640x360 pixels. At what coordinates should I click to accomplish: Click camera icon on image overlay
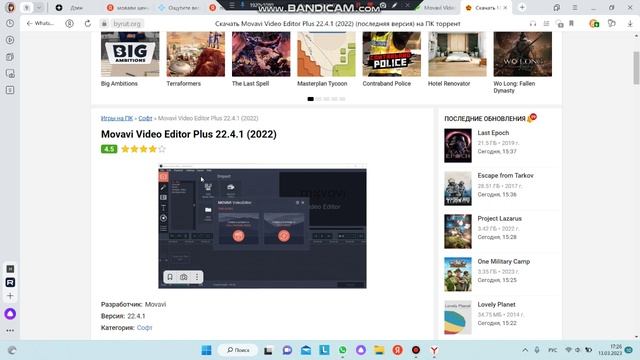pos(184,277)
